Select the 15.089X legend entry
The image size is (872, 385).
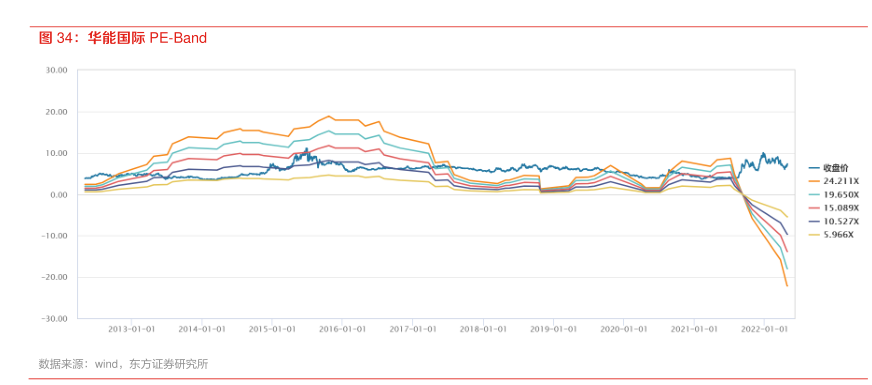click(x=833, y=208)
